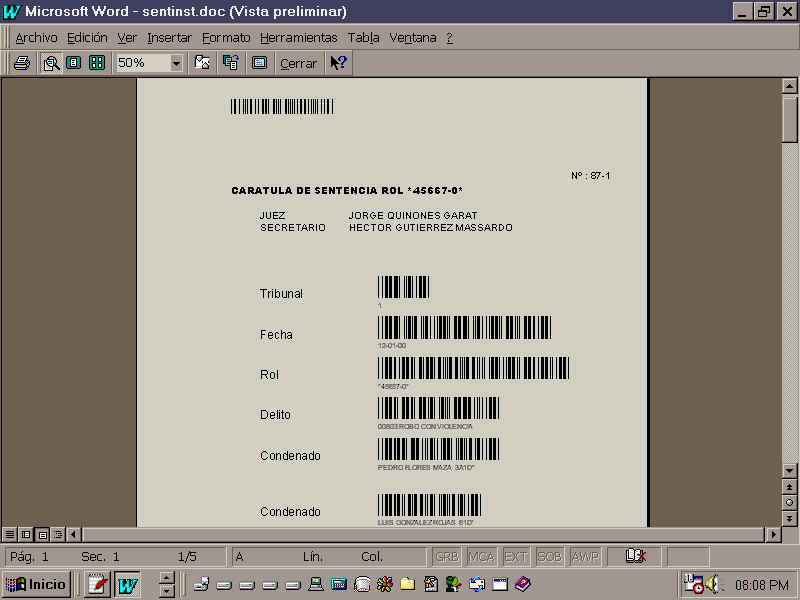Select One Page view icon
Screen dimensions: 800x600
(x=73, y=63)
